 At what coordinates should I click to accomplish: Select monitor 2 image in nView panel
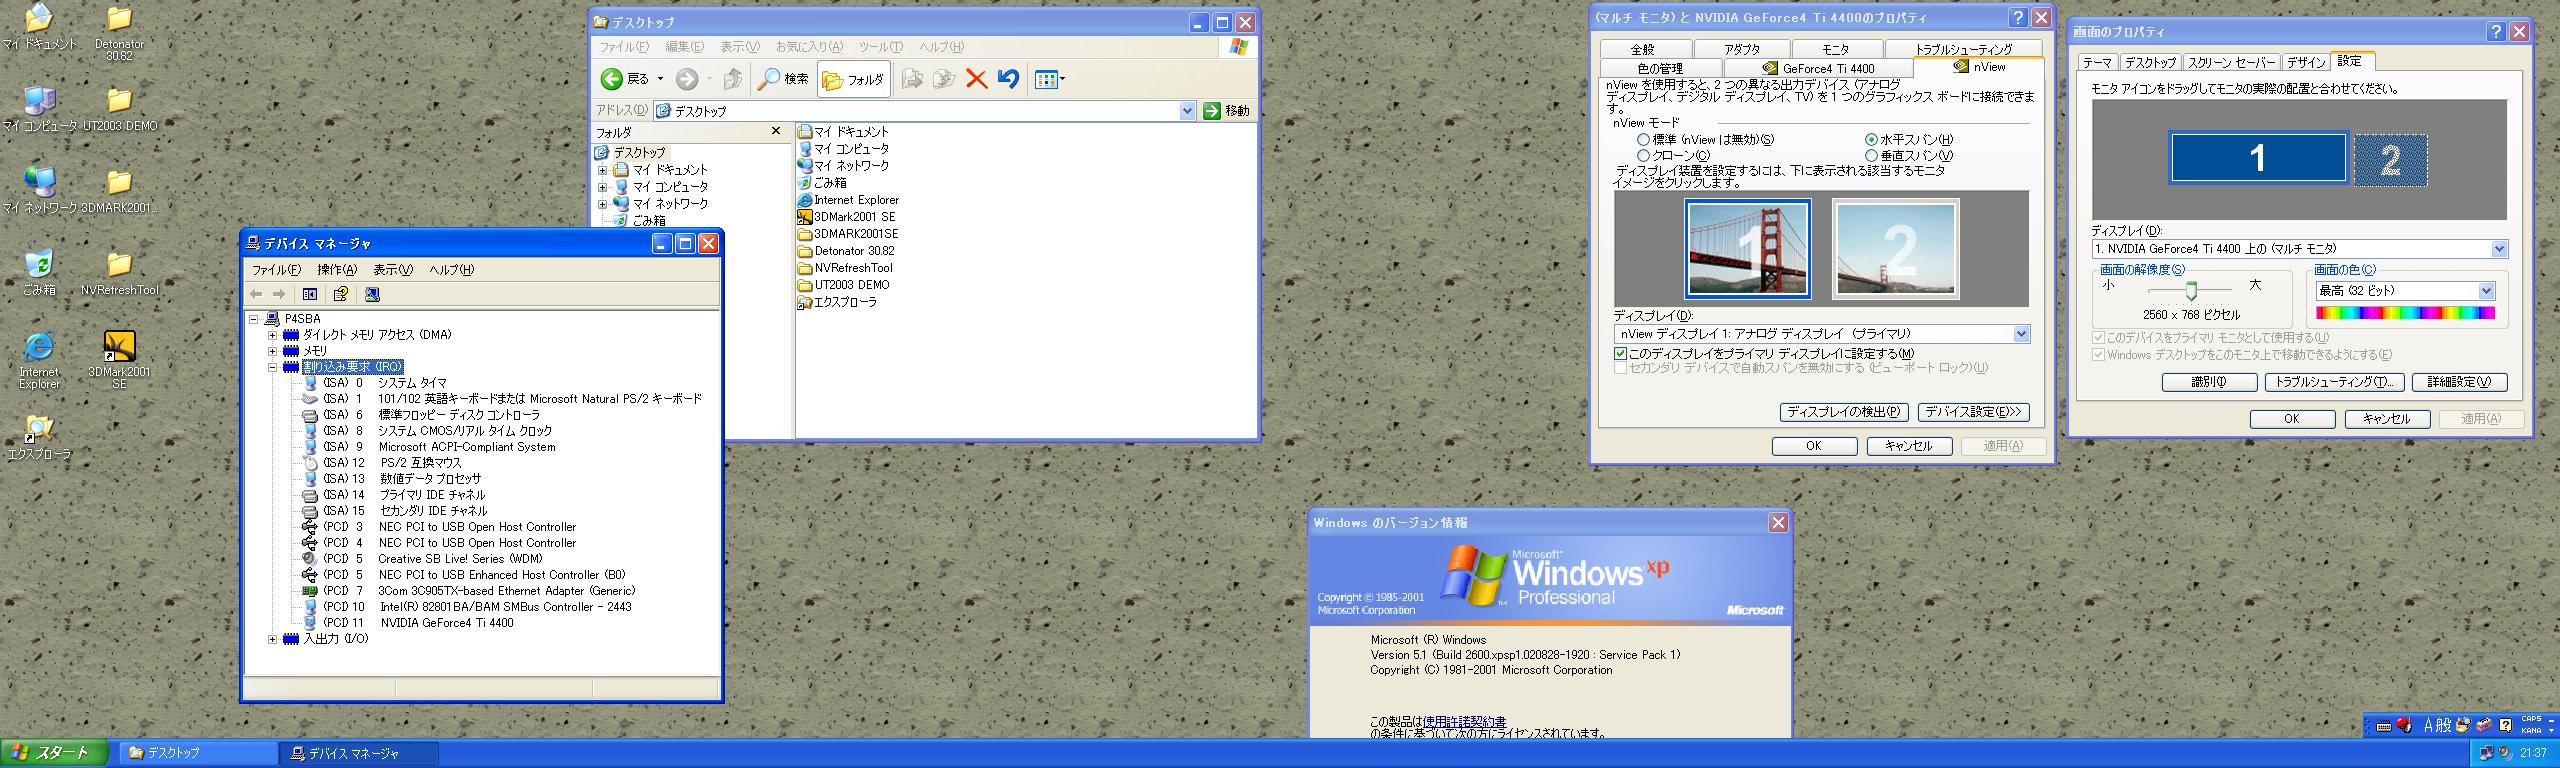tap(1895, 248)
